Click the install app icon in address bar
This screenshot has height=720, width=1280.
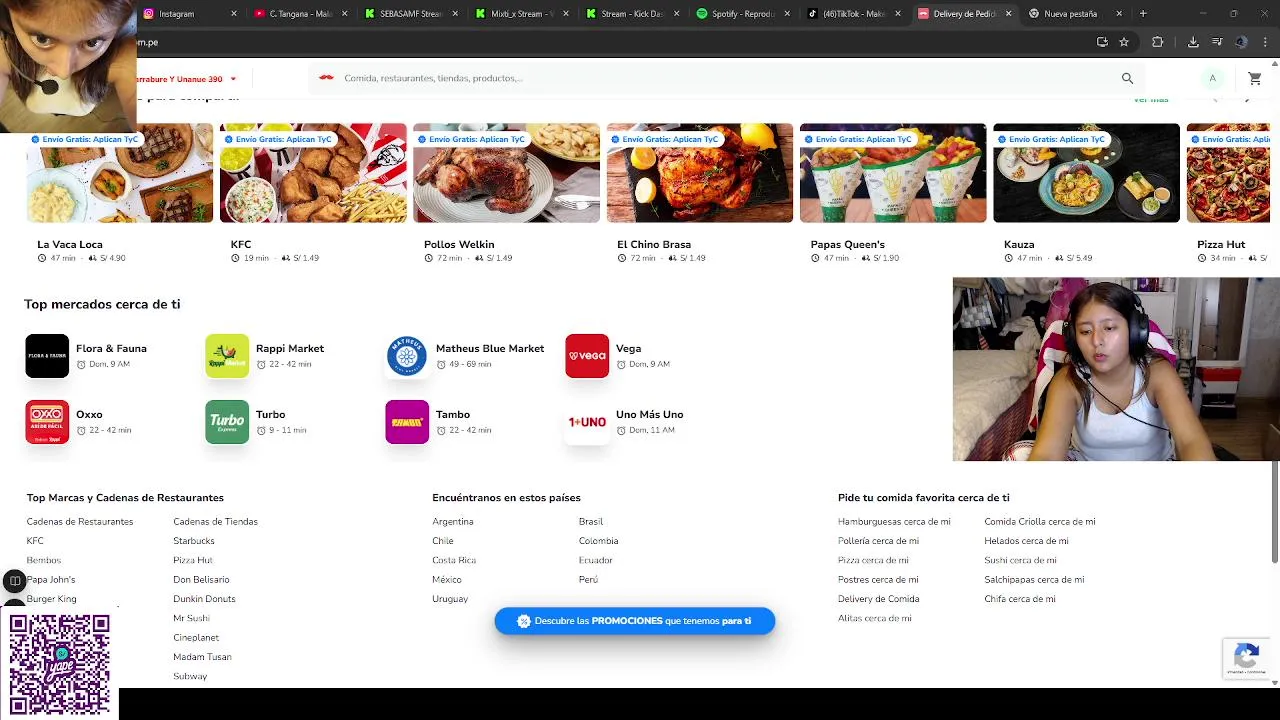[x=1102, y=42]
